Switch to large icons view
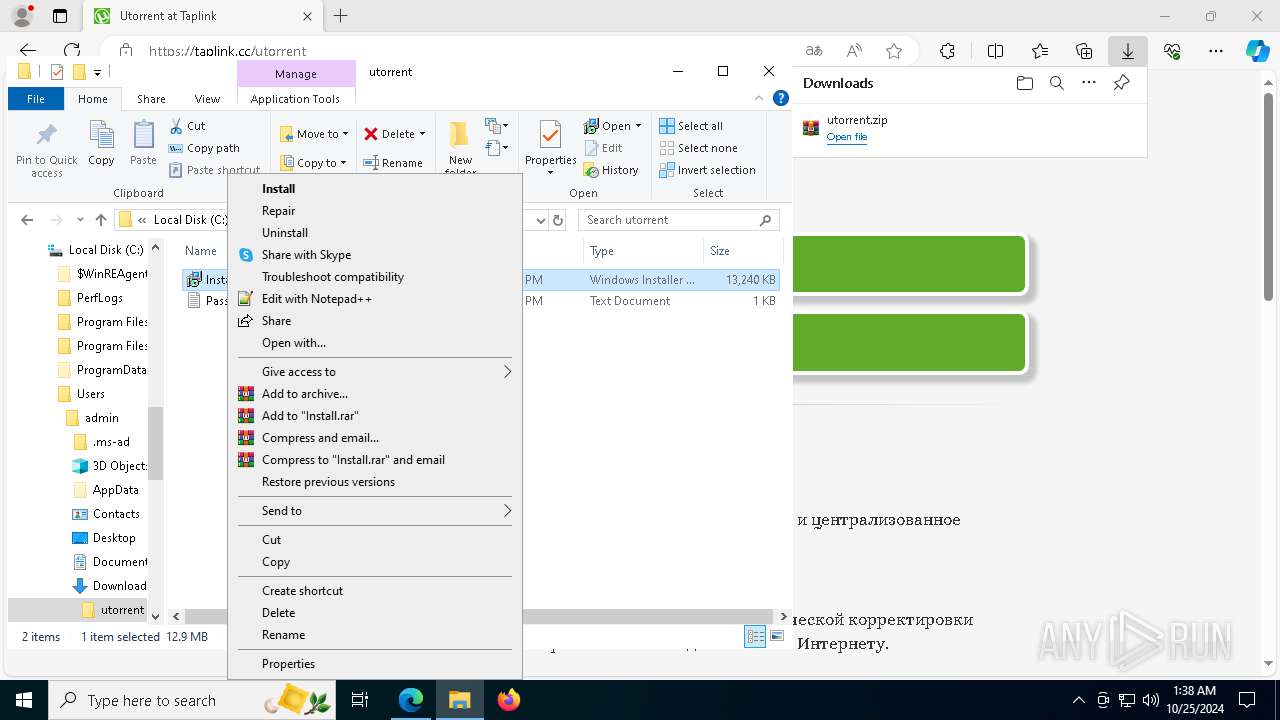 pos(777,637)
